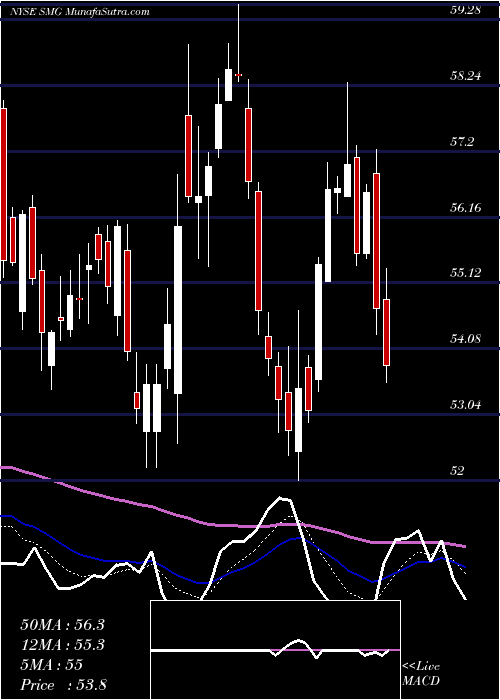Click the 52 price axis label
Screen dimensions: 500x700
(458, 471)
